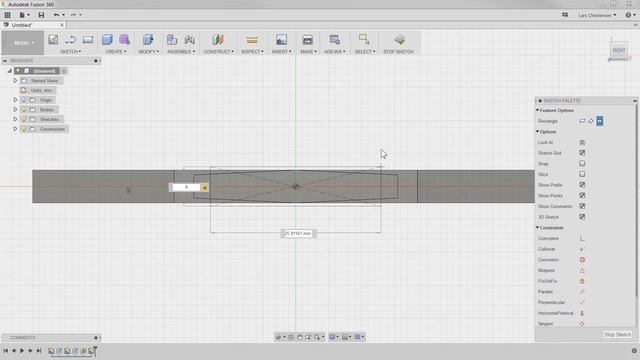Viewport: 640px width, 360px height.
Task: Select the Joint assemble icon
Action: (x=189, y=40)
